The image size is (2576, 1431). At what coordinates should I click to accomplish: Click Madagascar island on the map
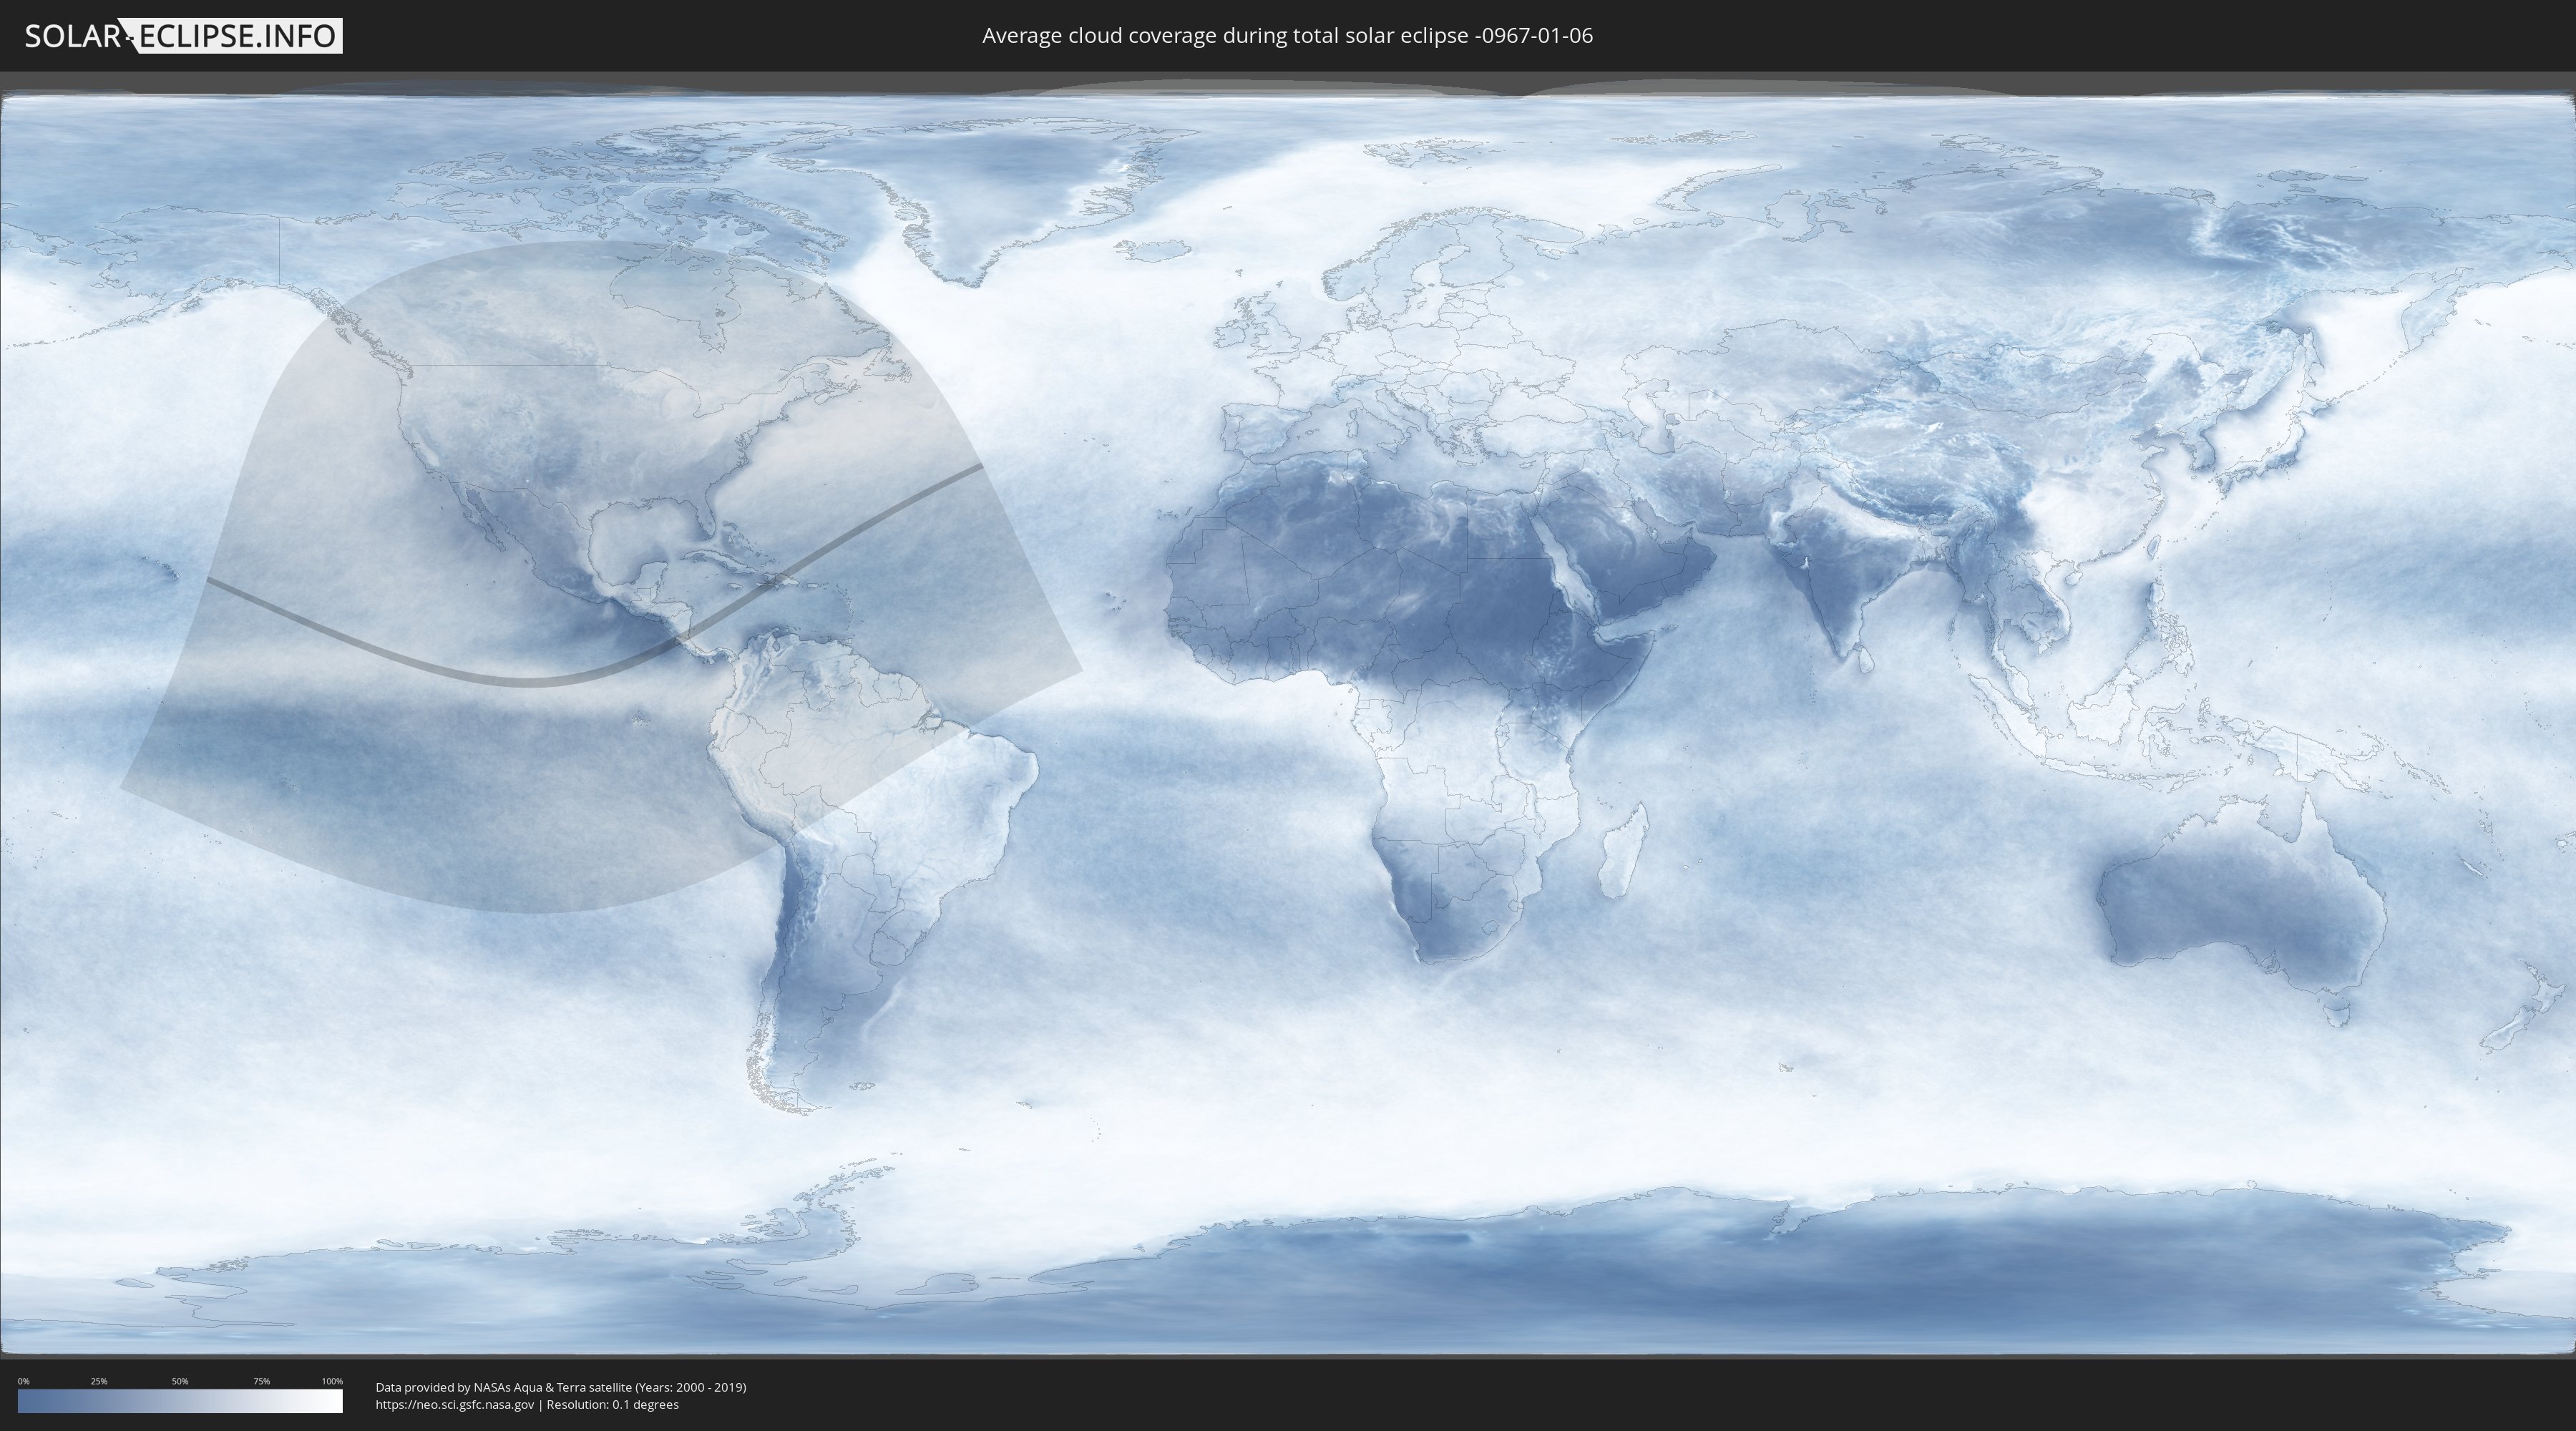[1622, 857]
